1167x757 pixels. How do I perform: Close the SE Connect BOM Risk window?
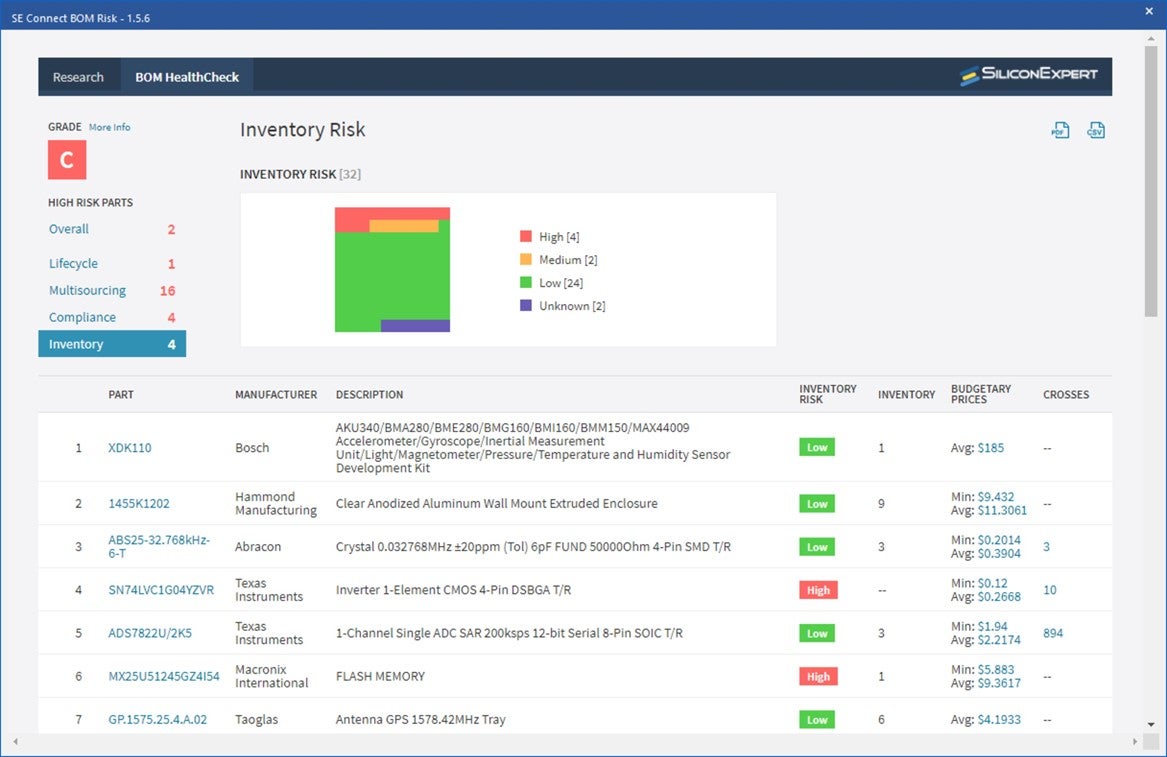[1149, 11]
